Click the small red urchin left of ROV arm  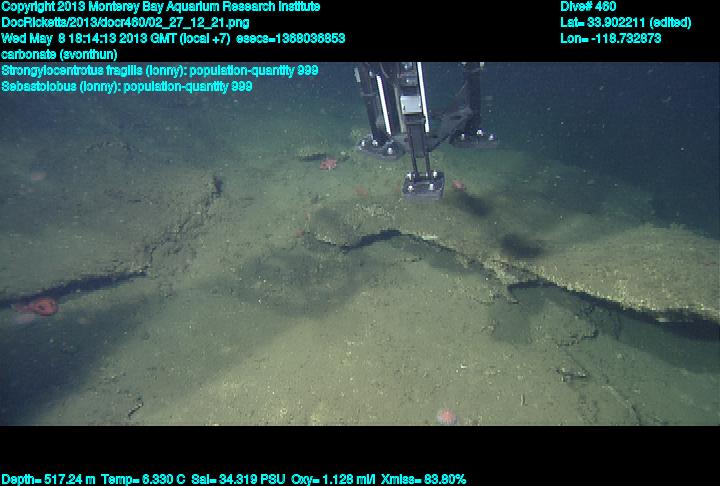tap(327, 162)
